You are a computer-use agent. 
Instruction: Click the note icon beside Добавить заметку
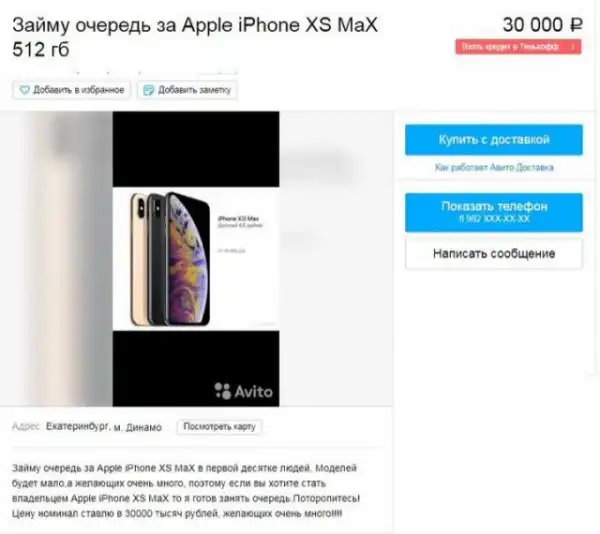[x=148, y=90]
